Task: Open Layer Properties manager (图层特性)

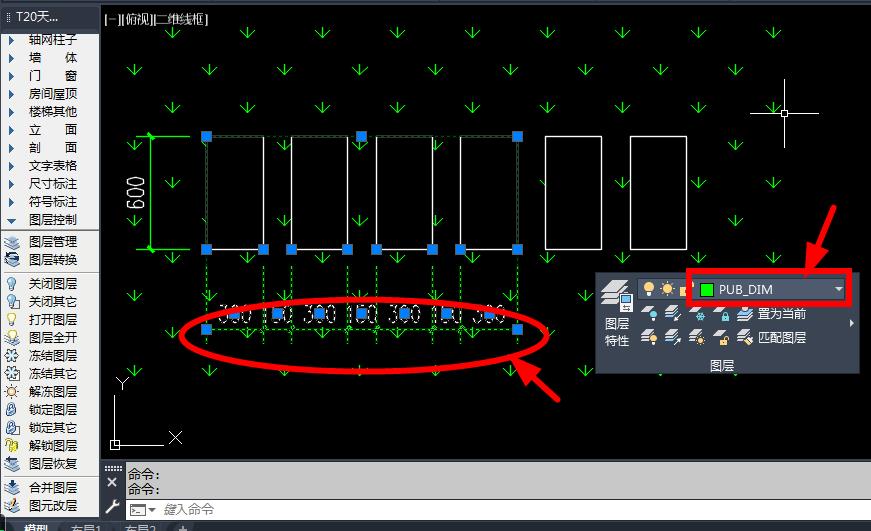Action: tap(617, 313)
